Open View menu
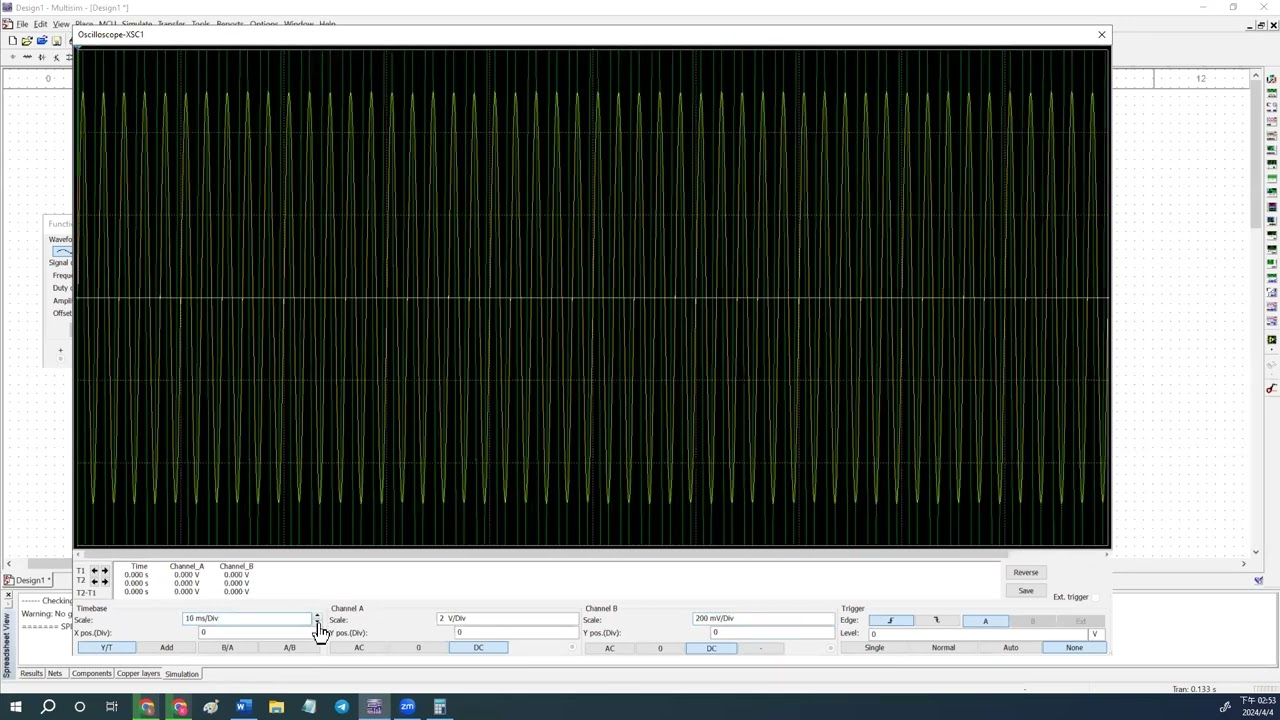Viewport: 1280px width, 720px height. point(61,24)
